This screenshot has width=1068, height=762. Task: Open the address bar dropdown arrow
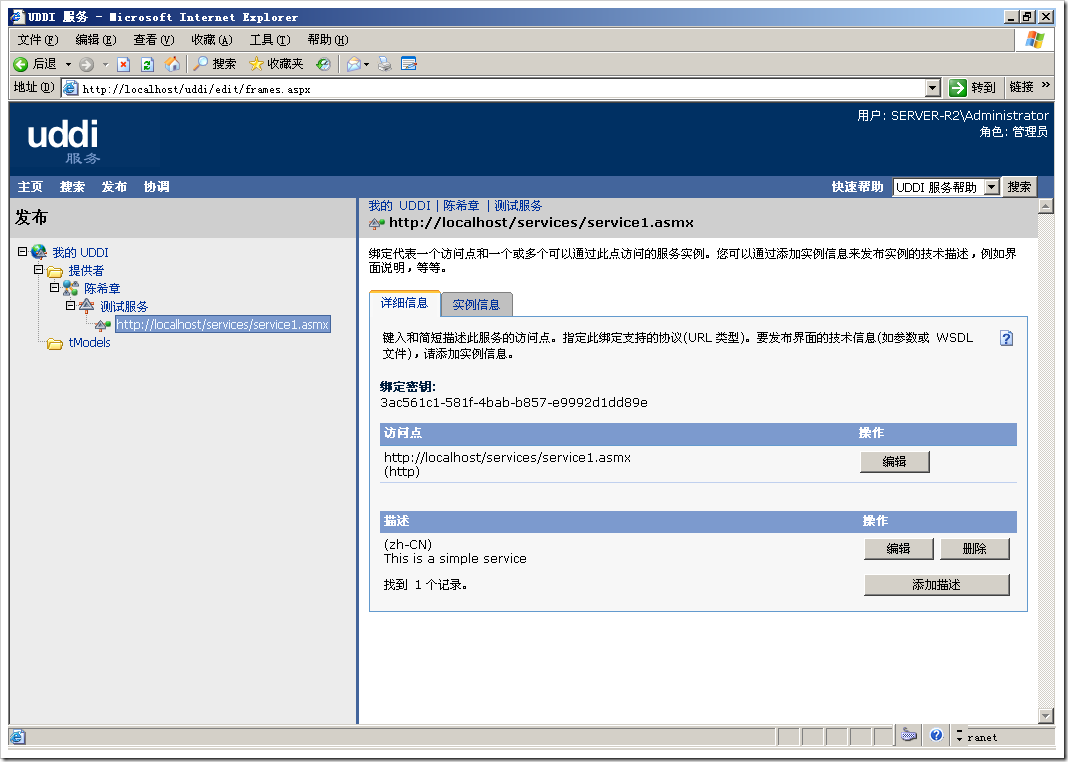(932, 88)
